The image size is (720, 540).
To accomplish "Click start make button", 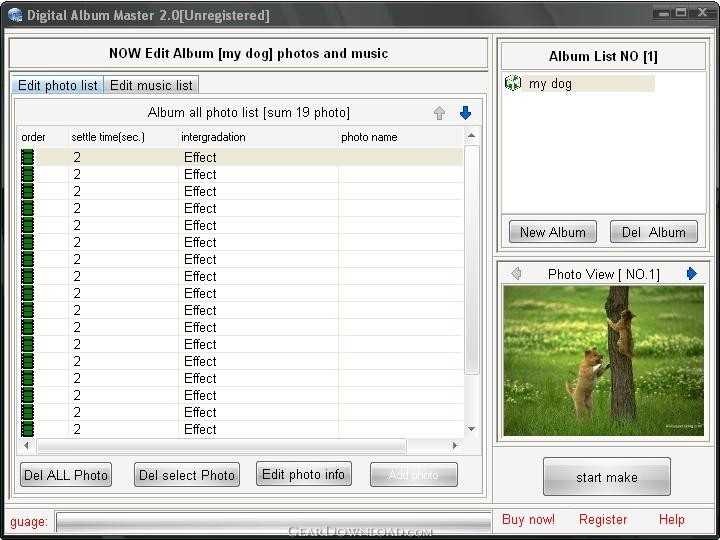I will point(607,477).
